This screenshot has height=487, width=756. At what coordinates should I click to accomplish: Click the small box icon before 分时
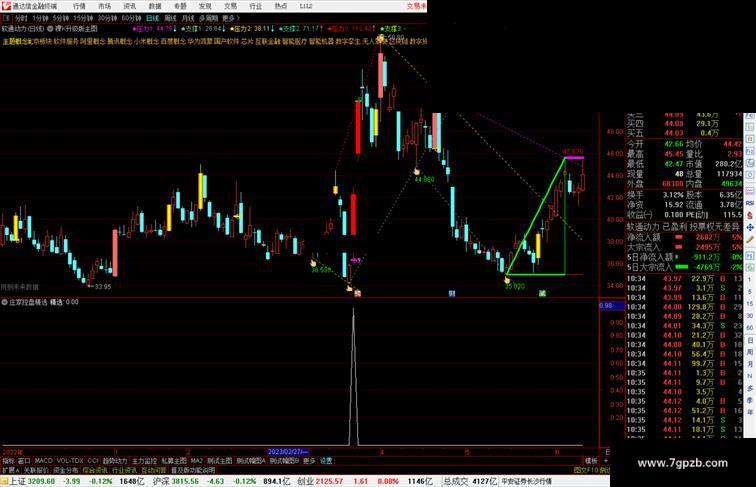[x=6, y=18]
